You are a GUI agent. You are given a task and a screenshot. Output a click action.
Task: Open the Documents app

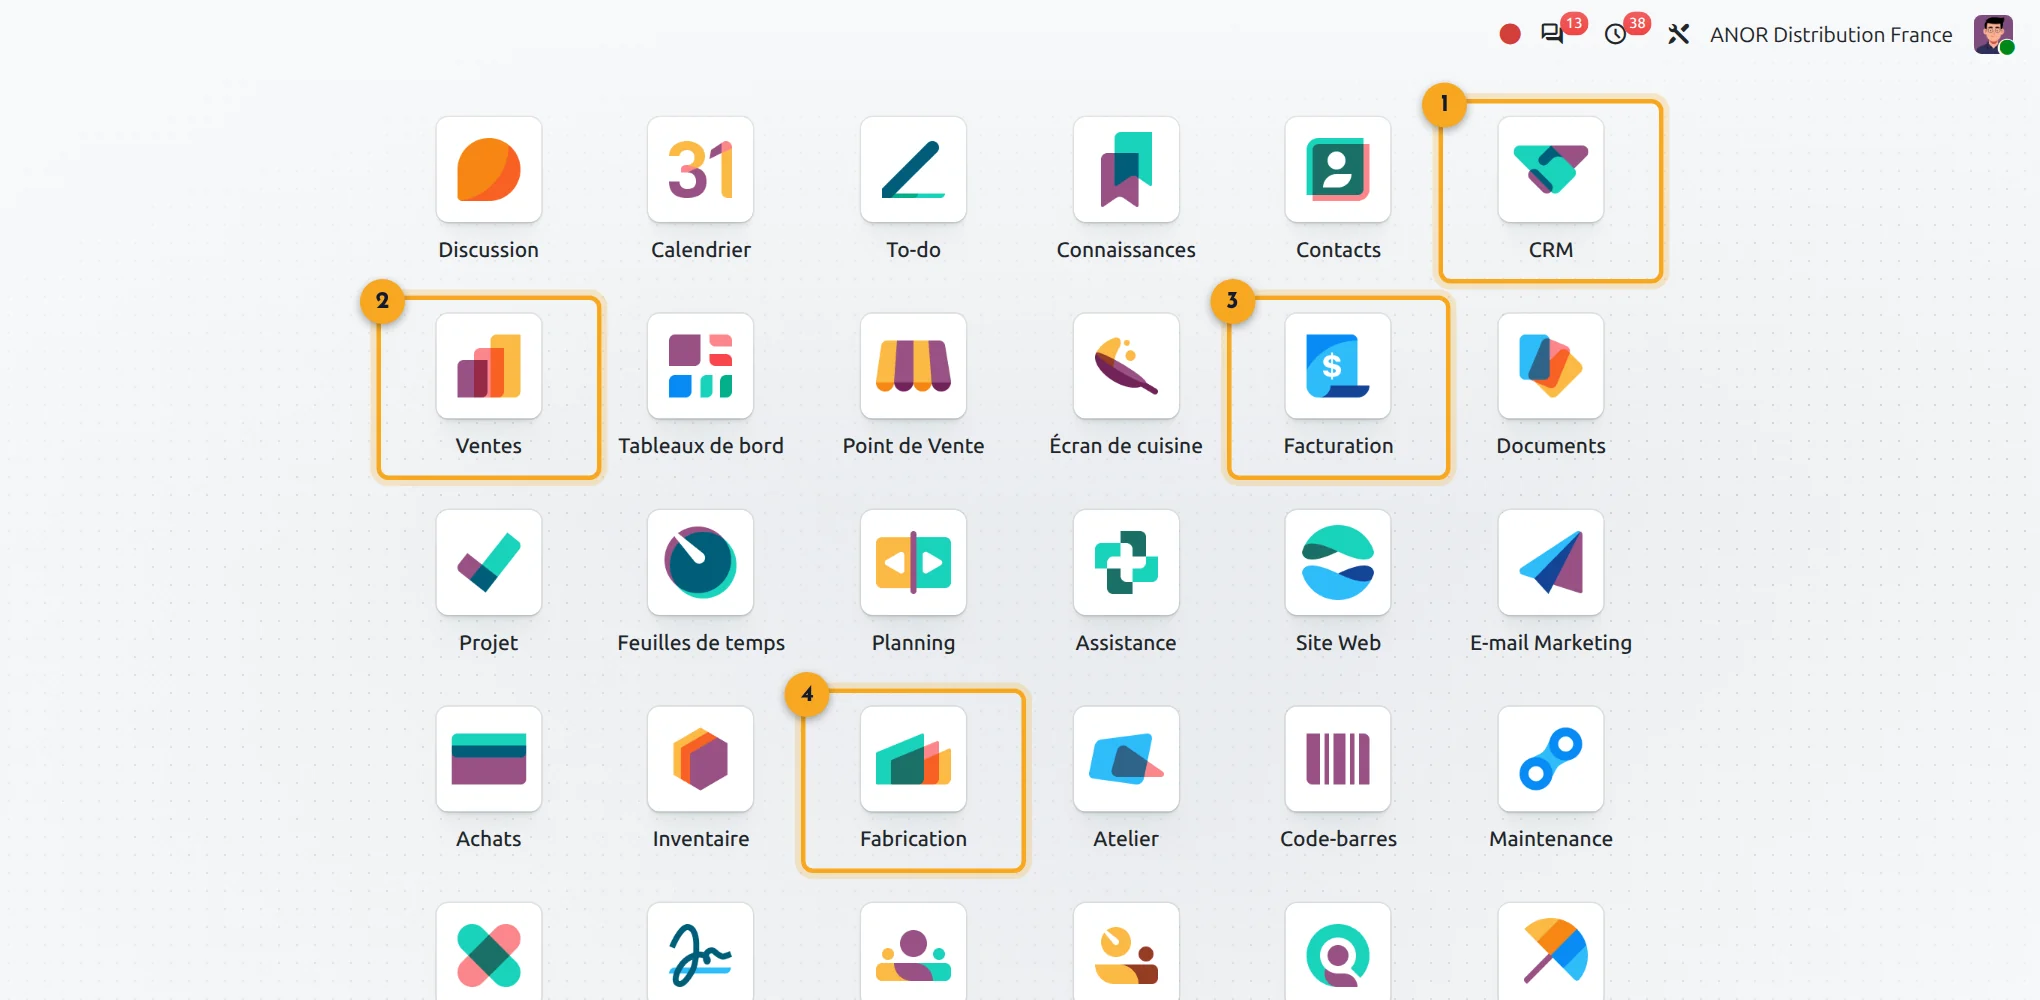(1551, 366)
